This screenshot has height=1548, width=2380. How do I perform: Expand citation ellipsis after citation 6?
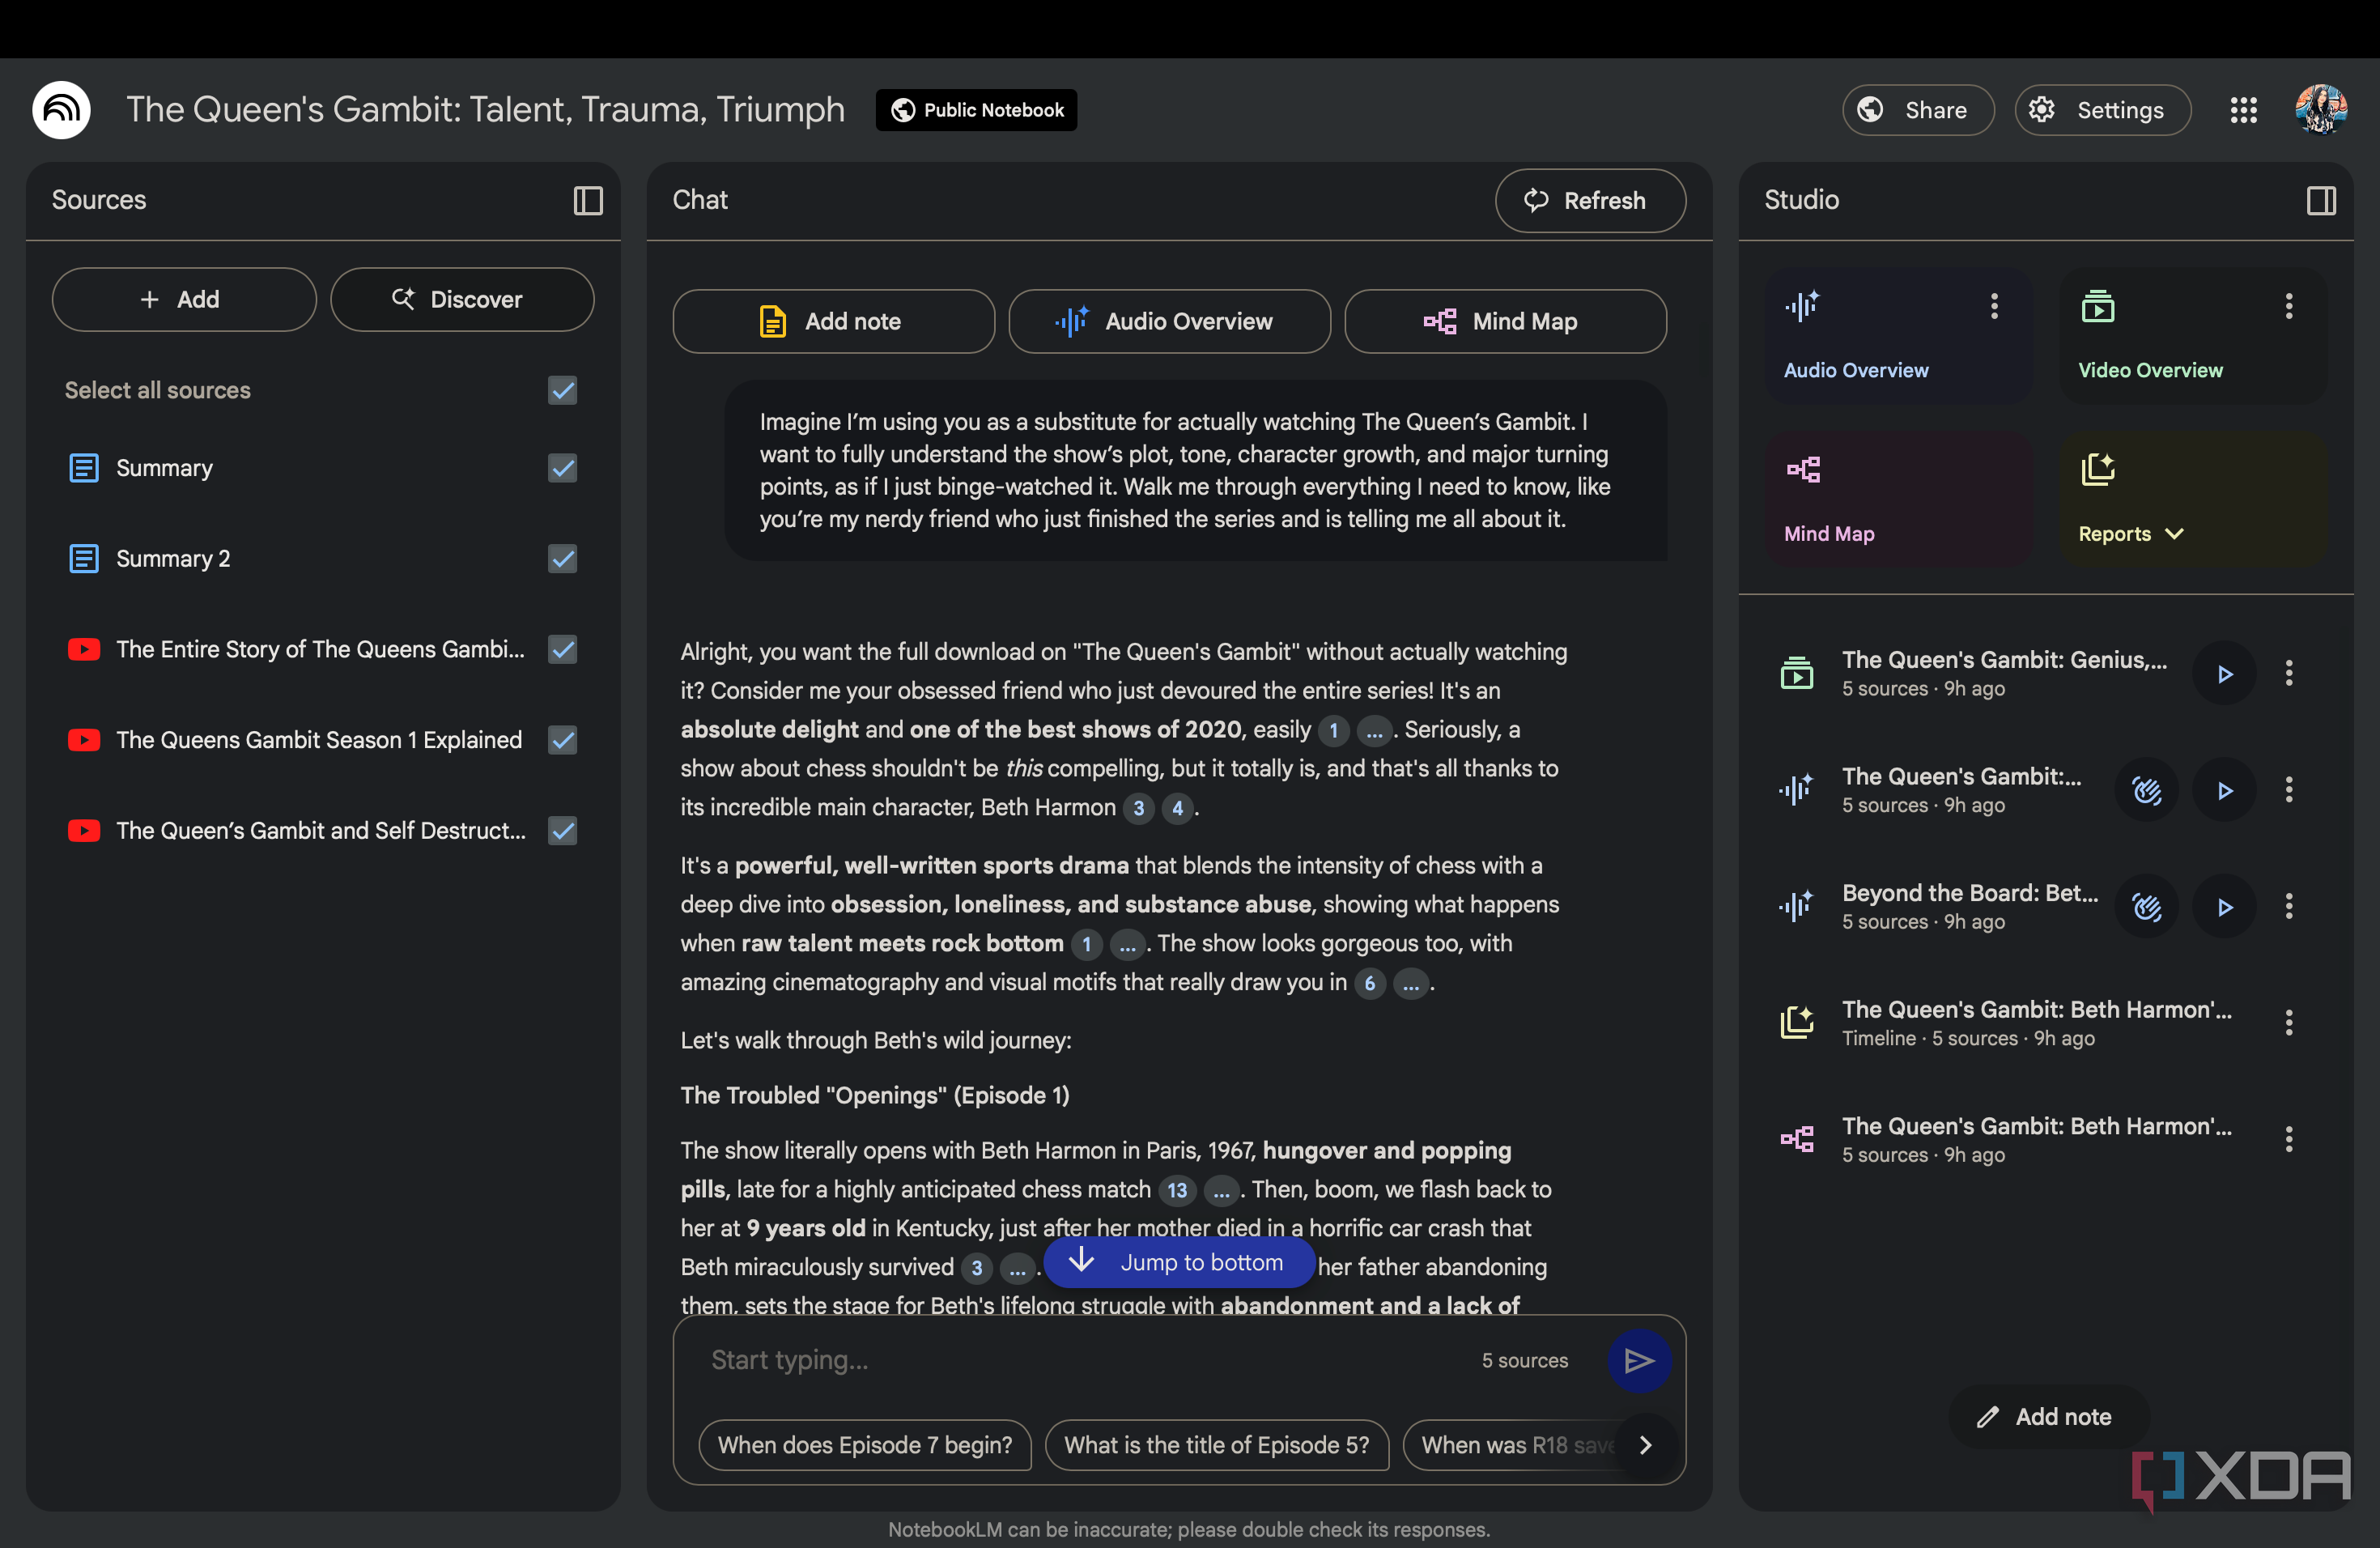(x=1410, y=984)
